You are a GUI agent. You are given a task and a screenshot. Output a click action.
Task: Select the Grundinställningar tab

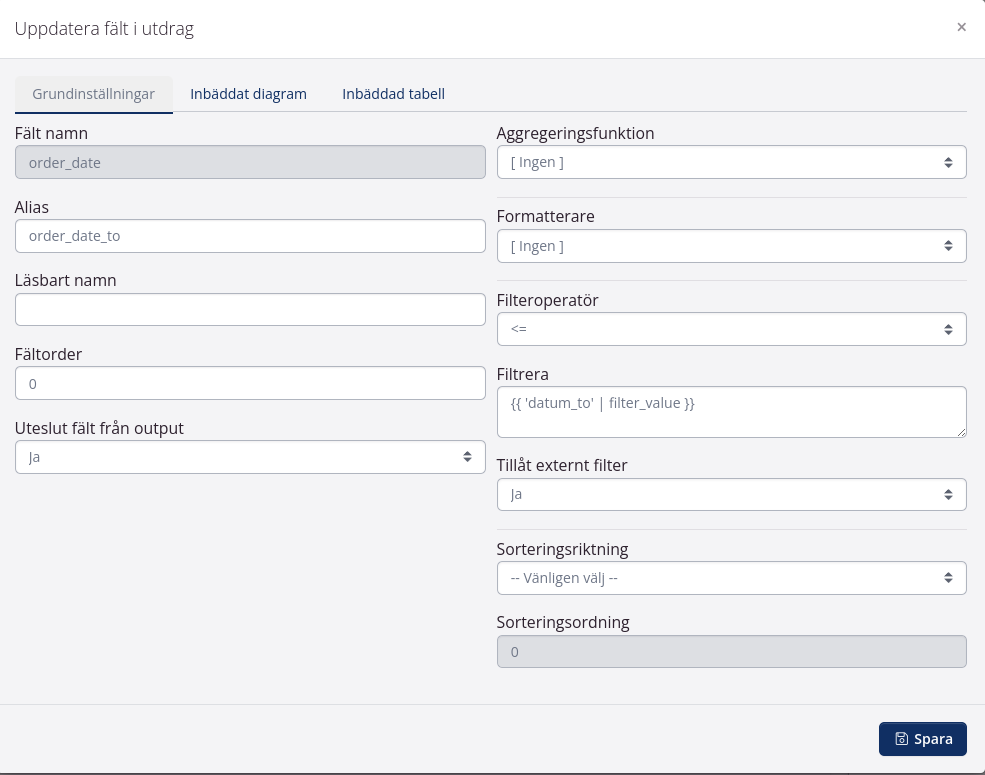(93, 93)
